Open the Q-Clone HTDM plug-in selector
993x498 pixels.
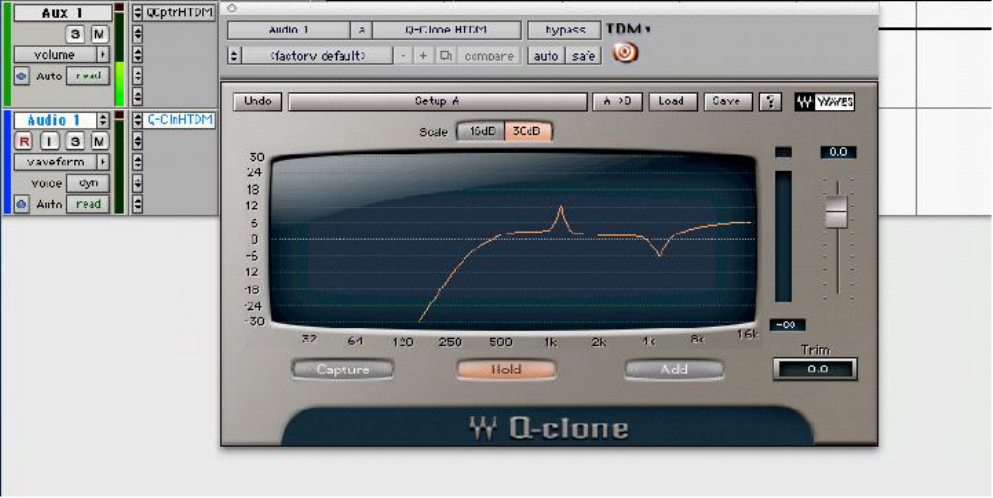pos(446,30)
